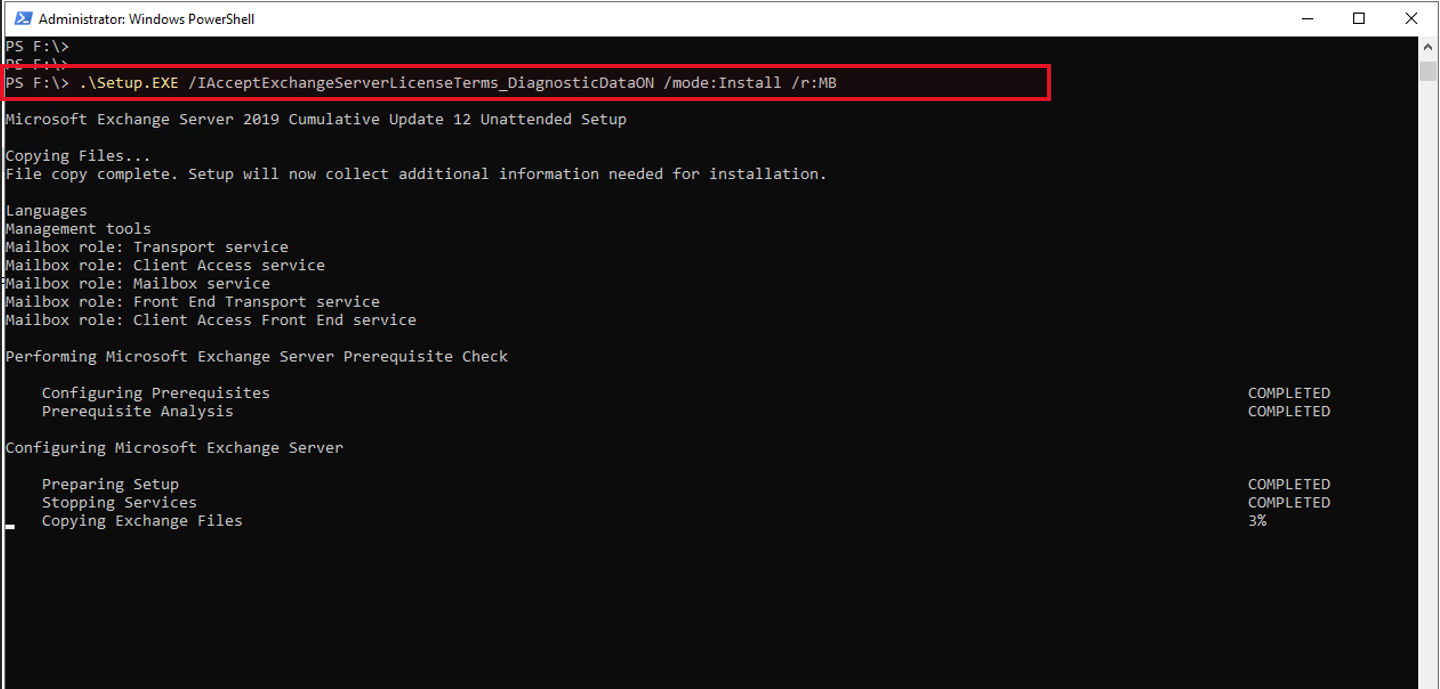Viewport: 1440px width, 689px height.
Task: Click the /r:MB switch in the command
Action: tap(815, 82)
